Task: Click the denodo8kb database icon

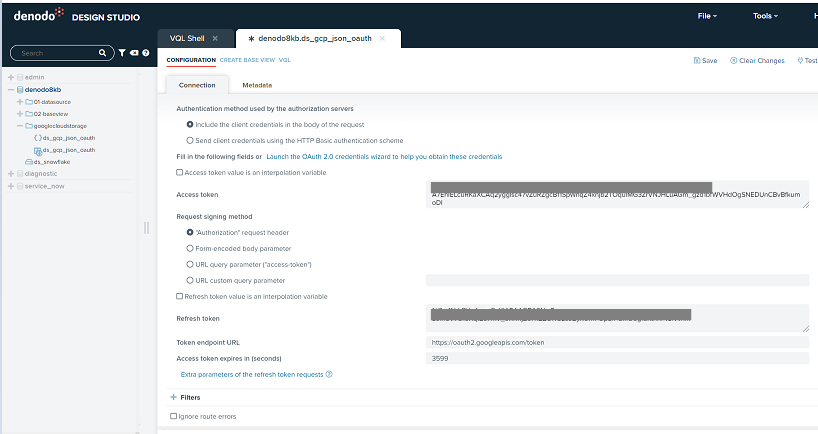Action: tap(20, 90)
